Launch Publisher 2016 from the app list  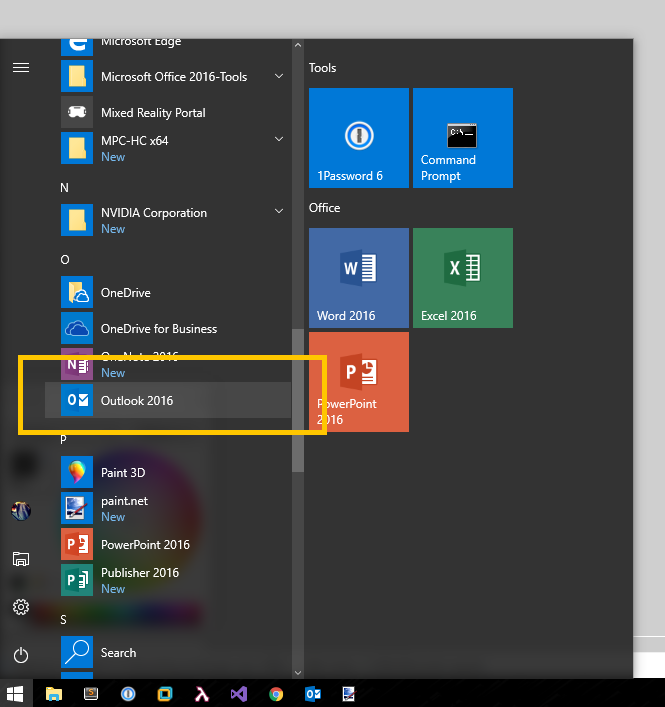point(168,580)
